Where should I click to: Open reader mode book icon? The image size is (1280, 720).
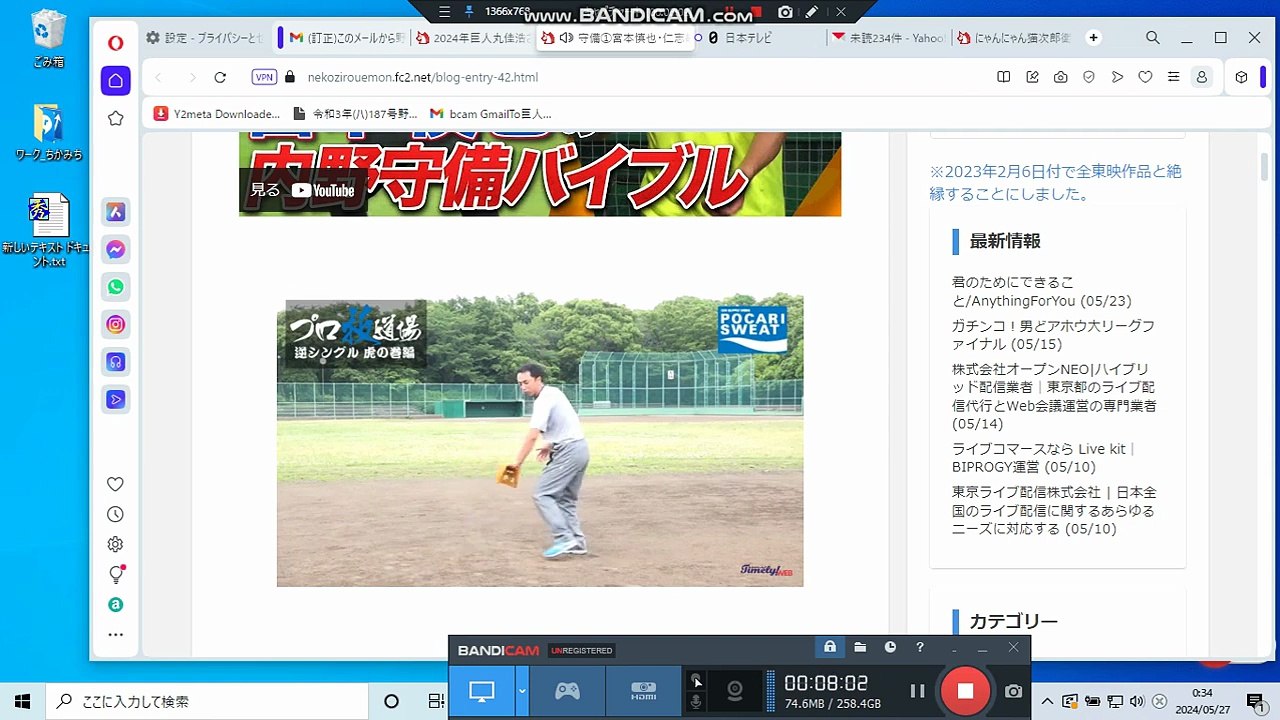tap(1003, 77)
